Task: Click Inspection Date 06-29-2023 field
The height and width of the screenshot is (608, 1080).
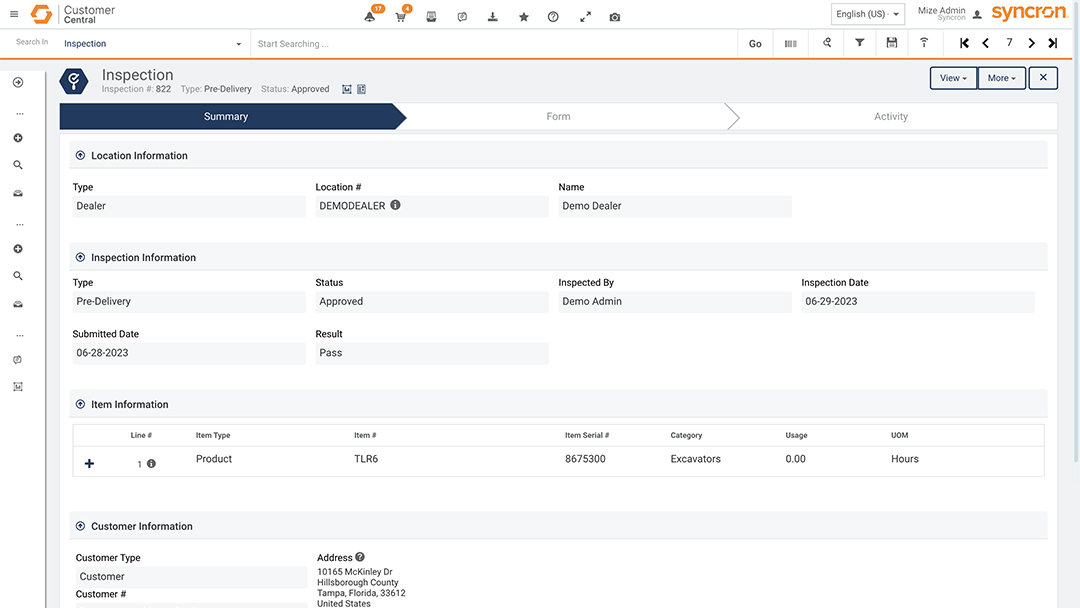Action: (917, 302)
